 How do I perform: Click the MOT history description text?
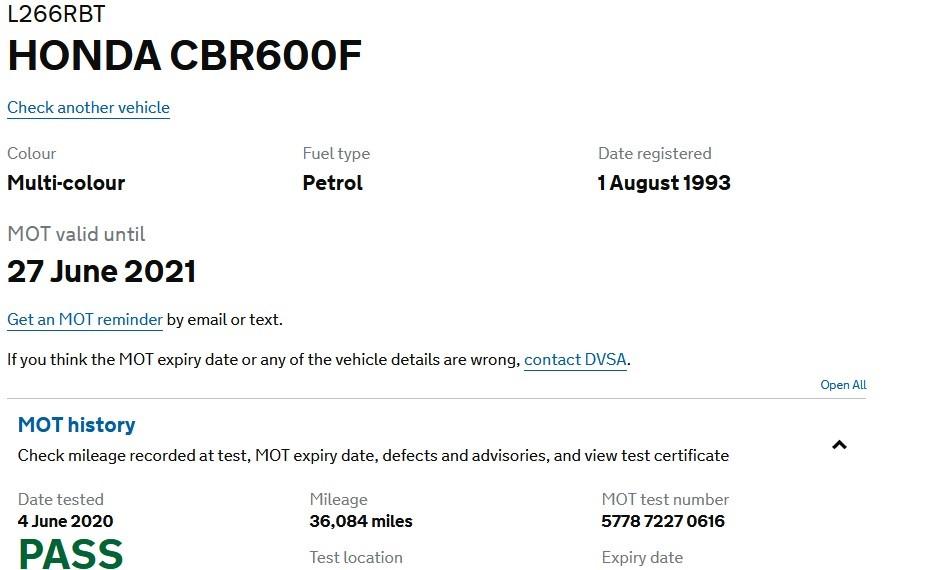coord(373,456)
